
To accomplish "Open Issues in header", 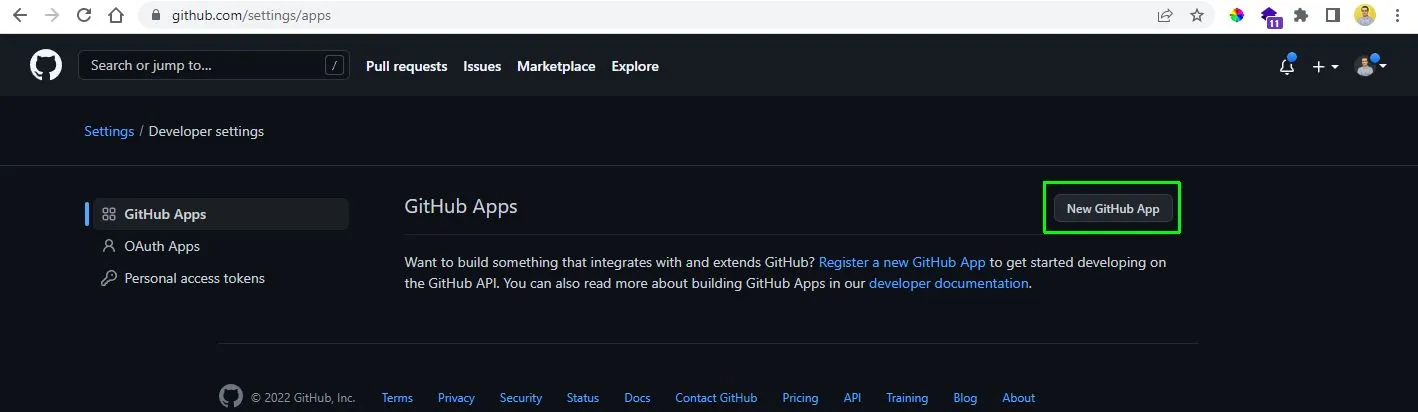I will coord(482,66).
